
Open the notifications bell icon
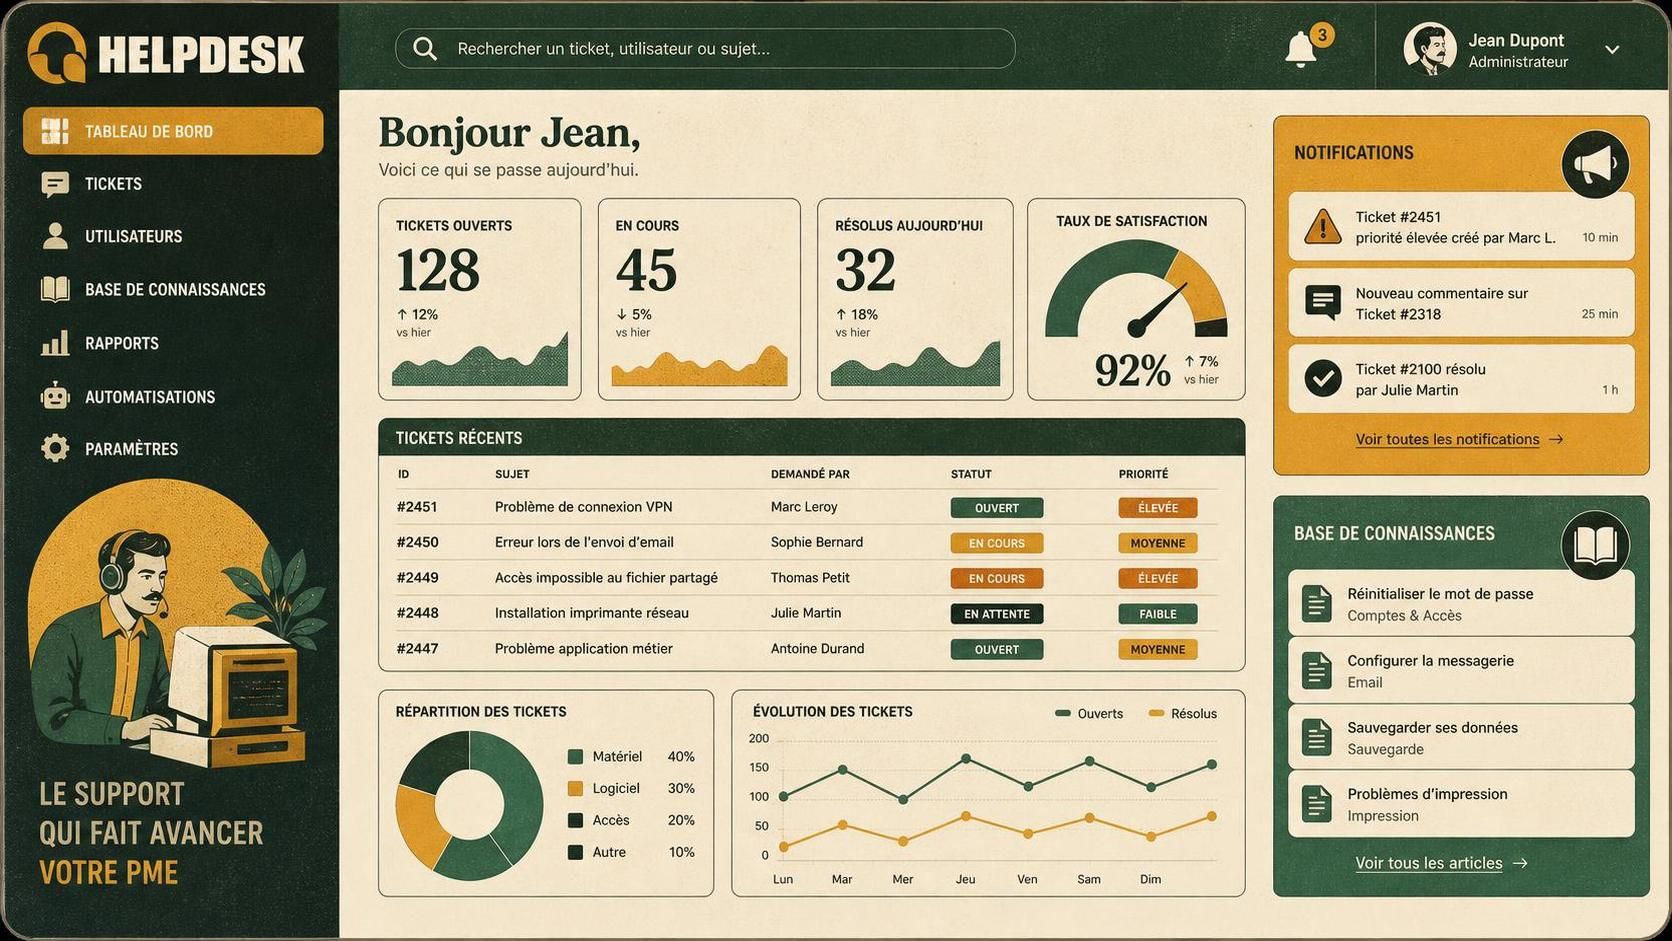pyautogui.click(x=1300, y=49)
